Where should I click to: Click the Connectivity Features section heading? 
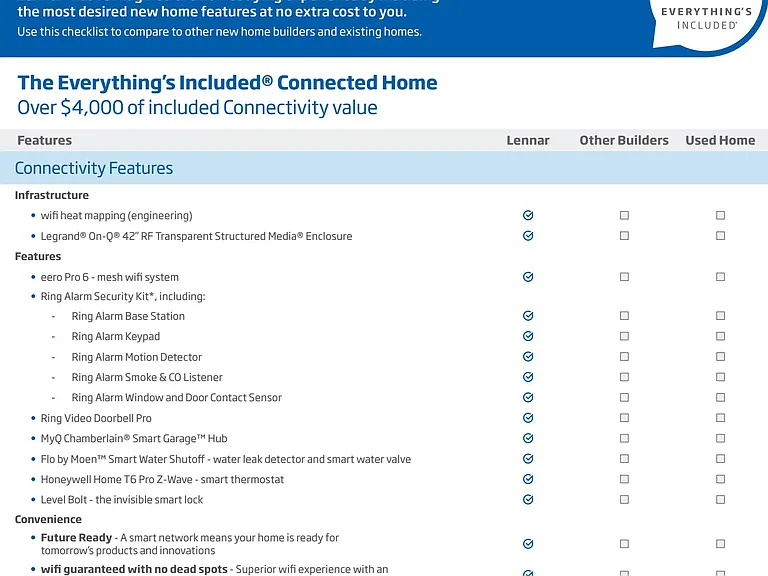[94, 168]
